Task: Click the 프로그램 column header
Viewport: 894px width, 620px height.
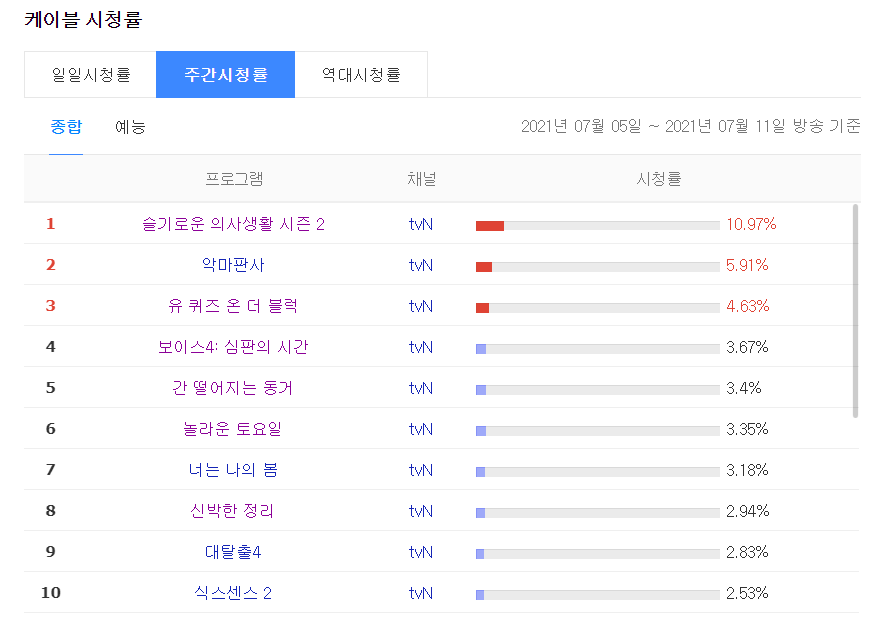Action: tap(234, 179)
